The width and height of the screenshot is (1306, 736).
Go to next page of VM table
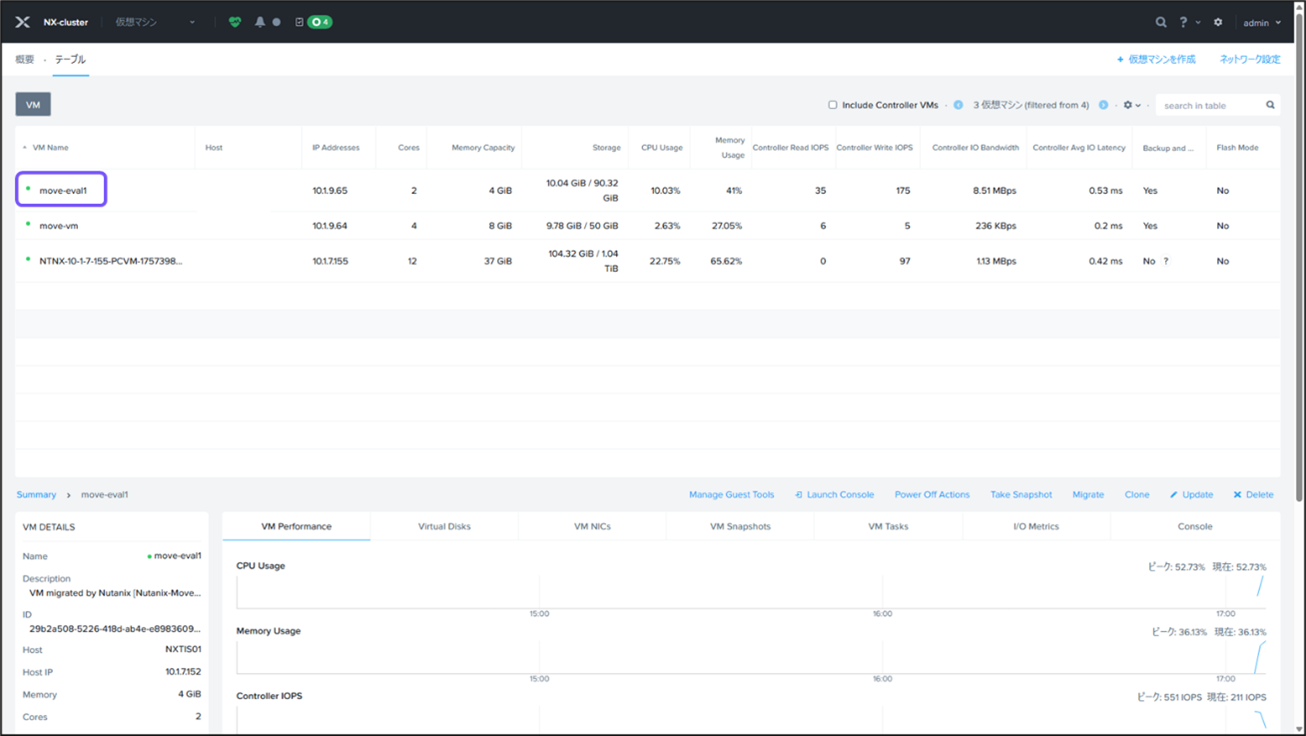(1103, 105)
